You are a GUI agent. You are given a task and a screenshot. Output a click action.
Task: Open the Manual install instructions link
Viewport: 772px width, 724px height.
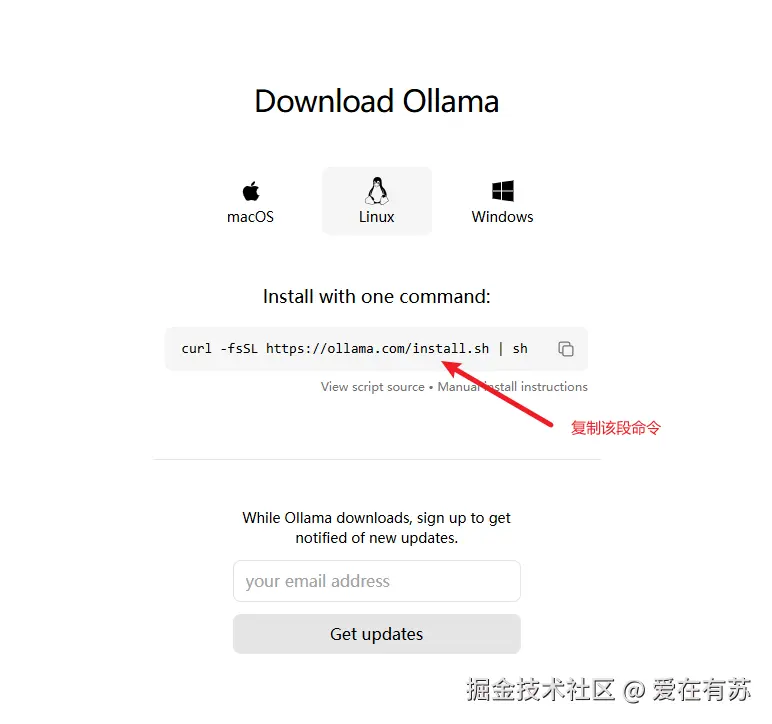coord(513,387)
